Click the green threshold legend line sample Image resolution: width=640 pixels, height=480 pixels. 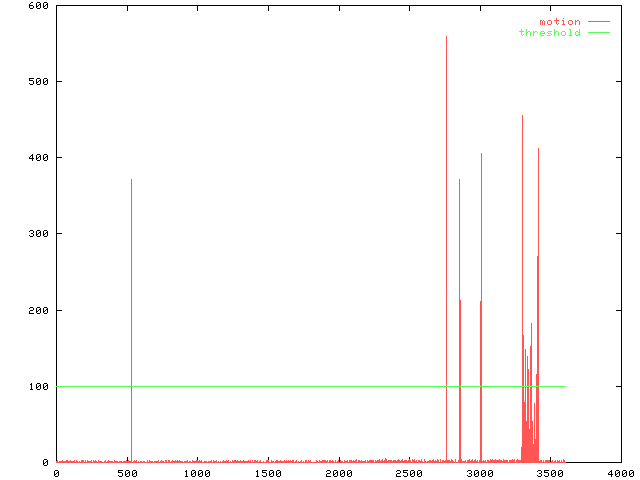[598, 33]
